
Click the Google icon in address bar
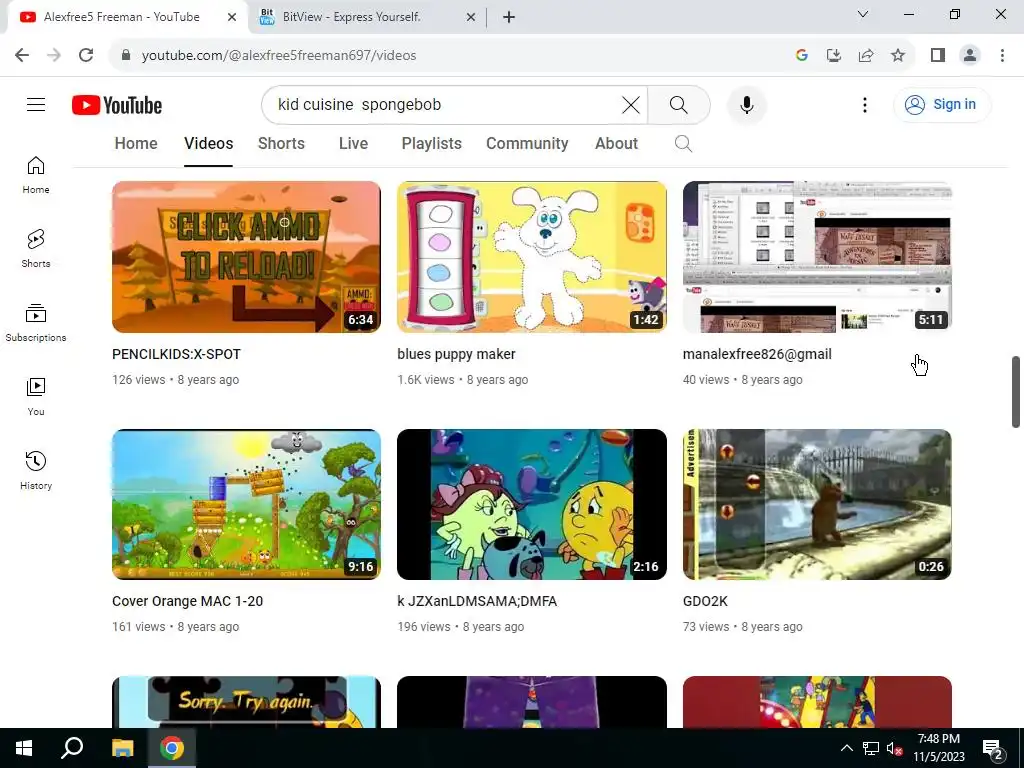(x=802, y=55)
